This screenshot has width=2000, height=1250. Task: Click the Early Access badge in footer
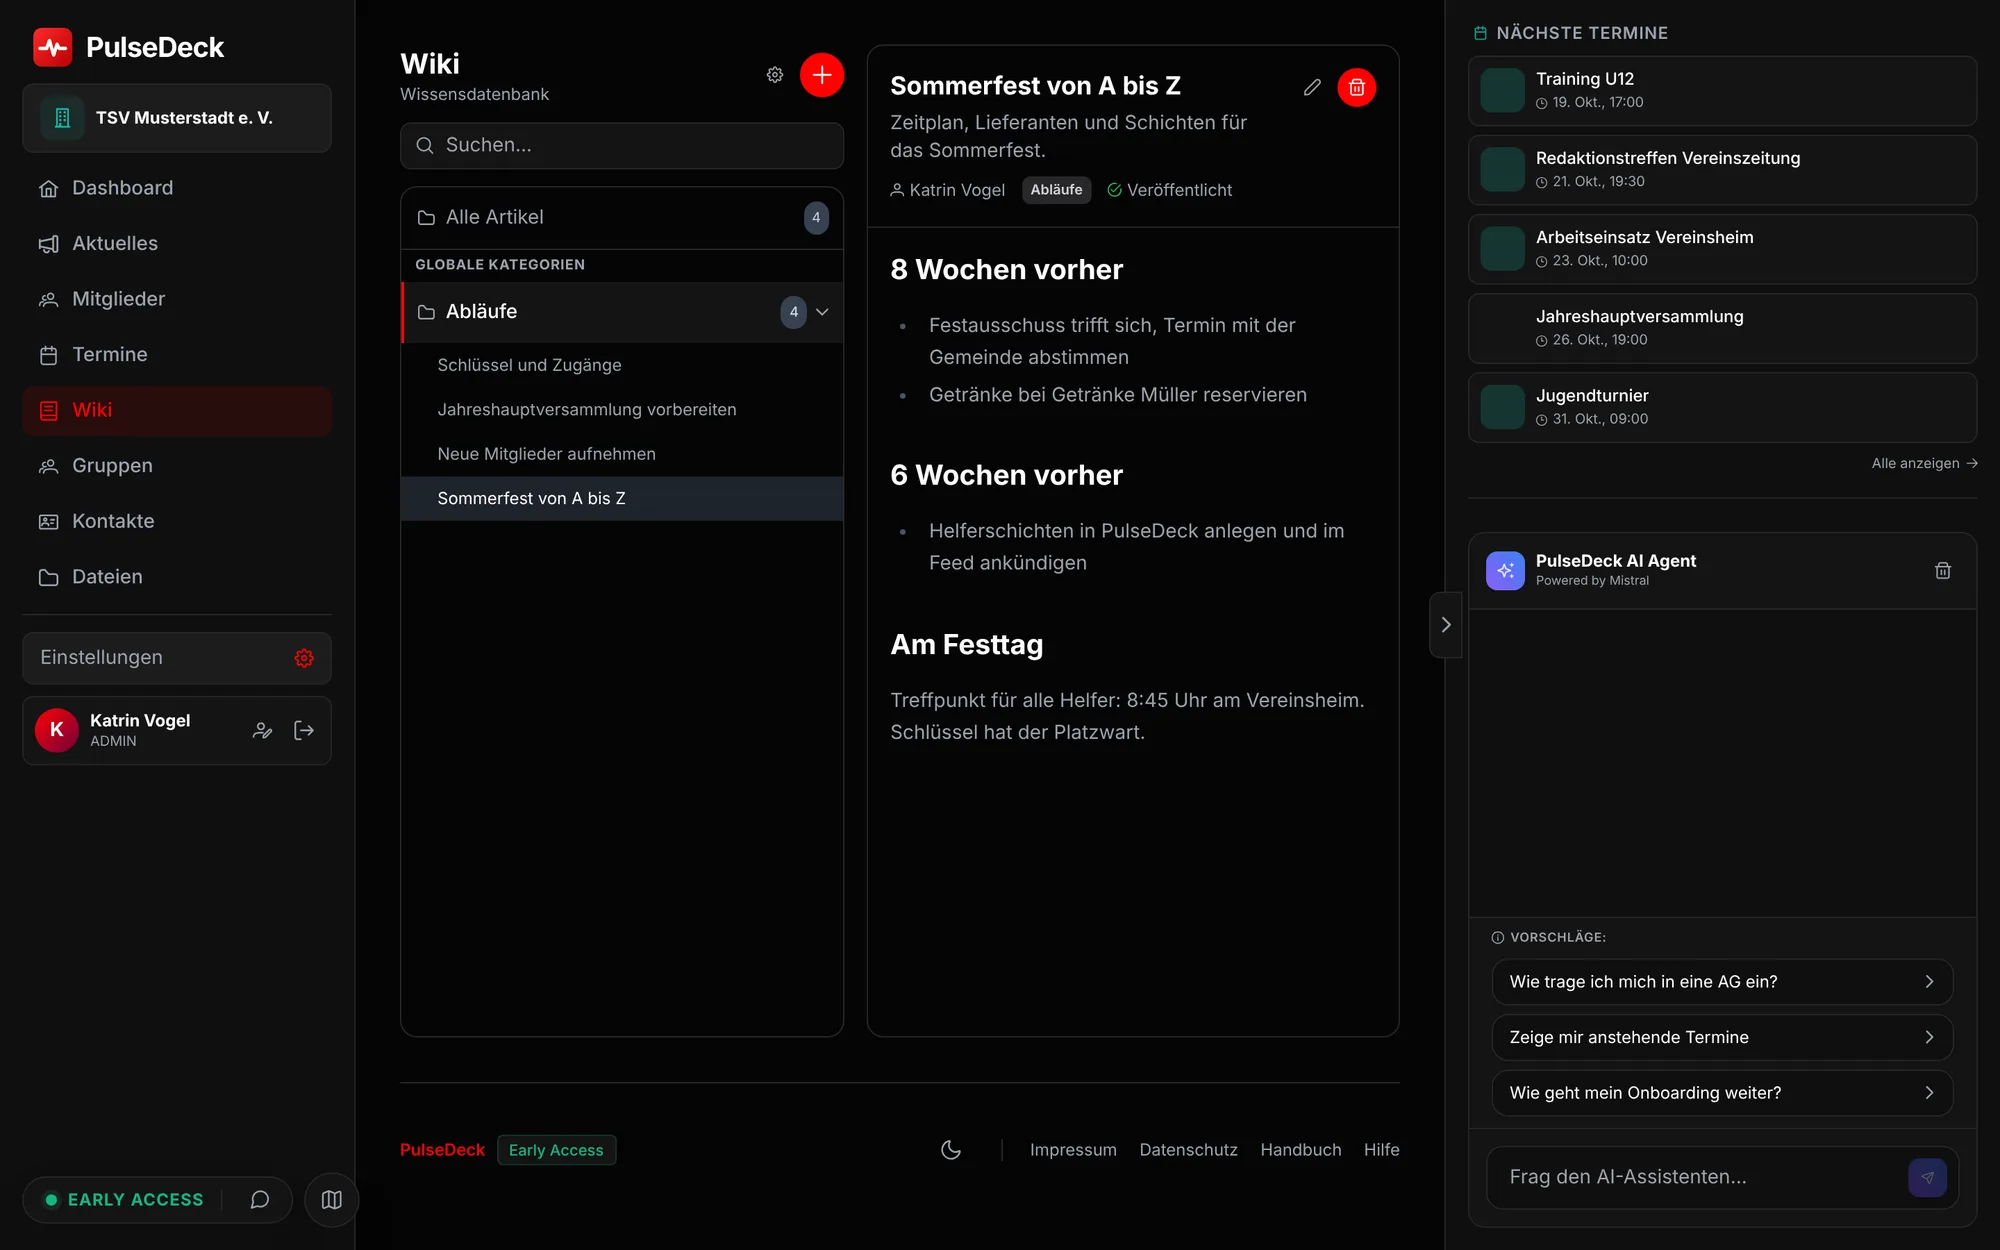556,1150
